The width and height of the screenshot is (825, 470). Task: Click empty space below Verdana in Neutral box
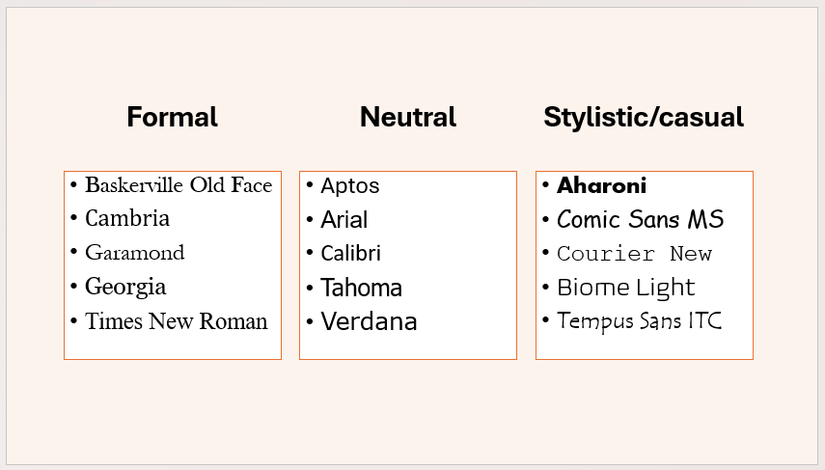click(x=408, y=346)
